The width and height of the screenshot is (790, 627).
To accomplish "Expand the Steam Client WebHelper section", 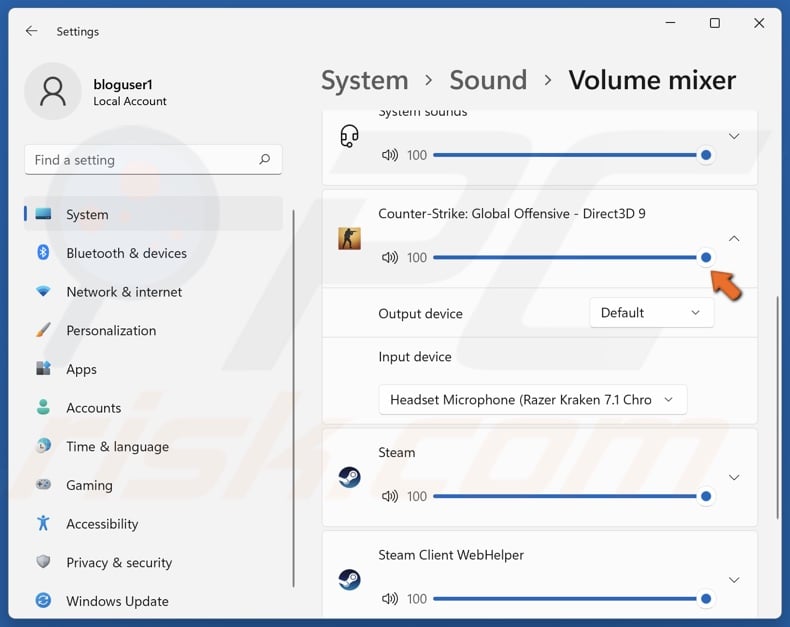I will tap(734, 580).
